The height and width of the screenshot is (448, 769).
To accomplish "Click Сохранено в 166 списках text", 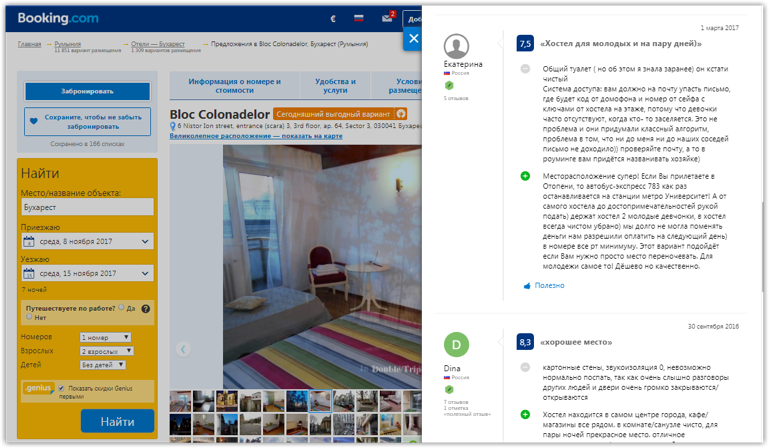I will pyautogui.click(x=87, y=144).
